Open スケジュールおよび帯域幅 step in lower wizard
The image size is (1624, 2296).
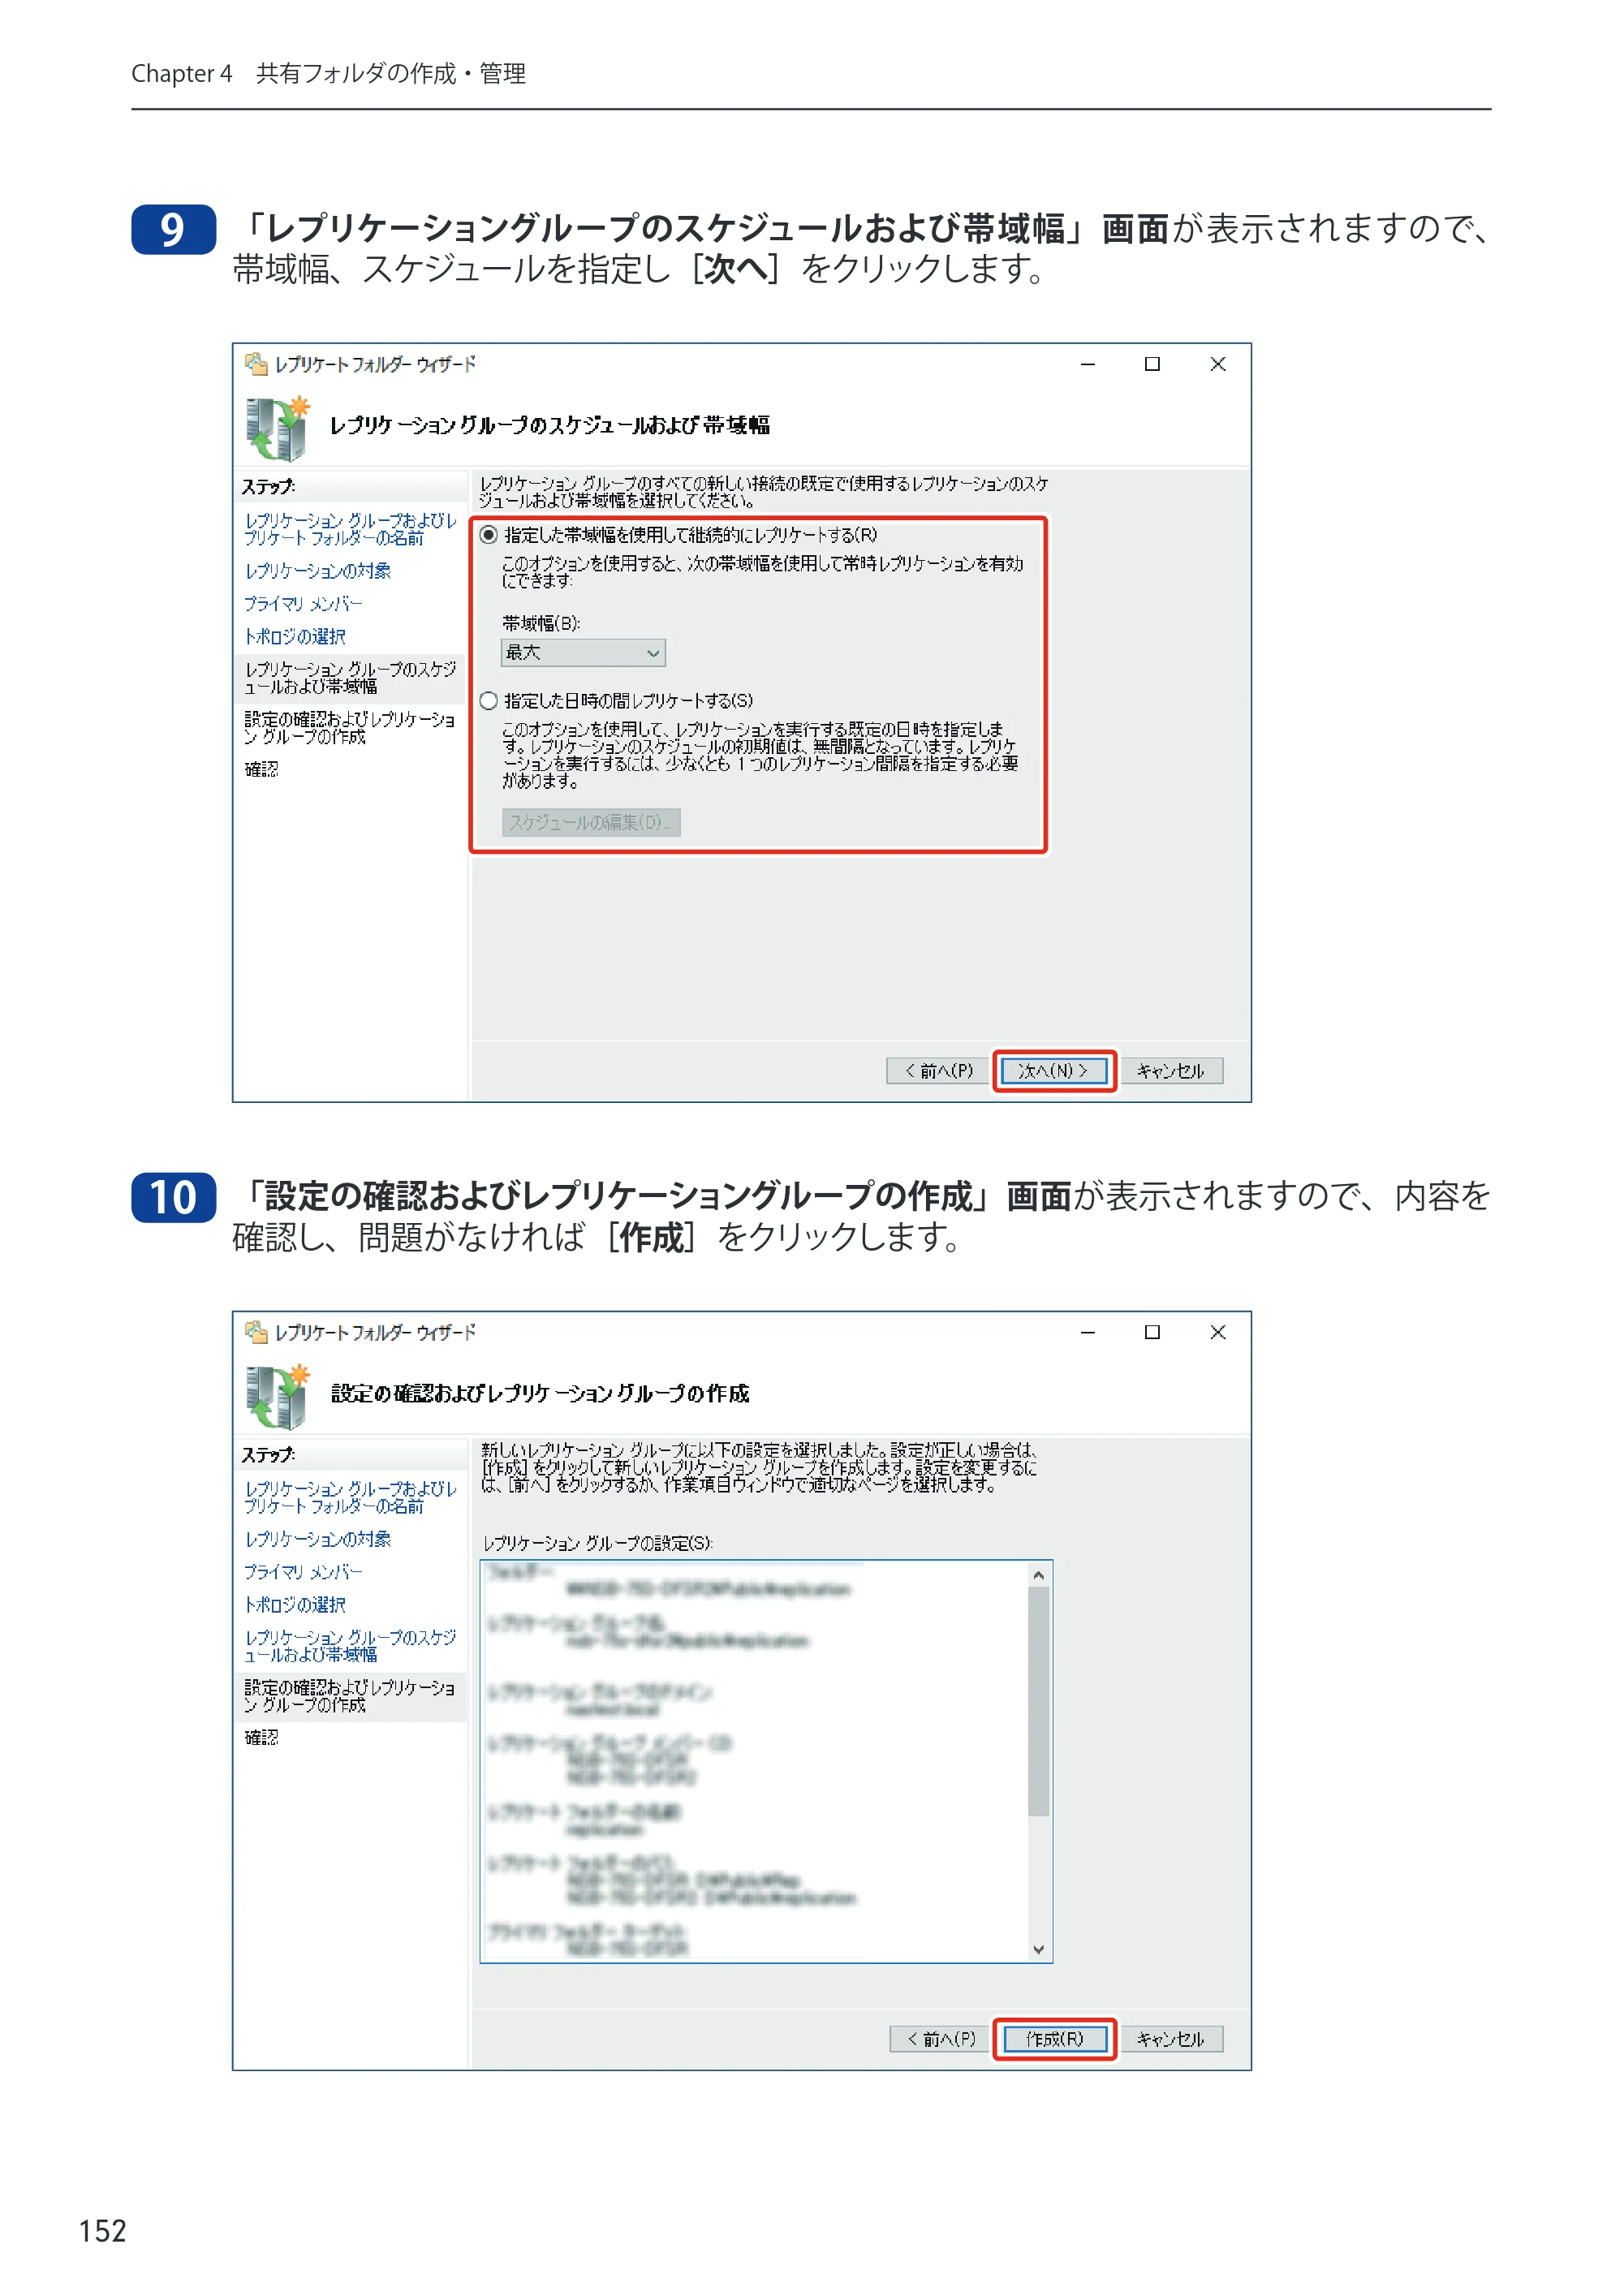[x=350, y=1645]
